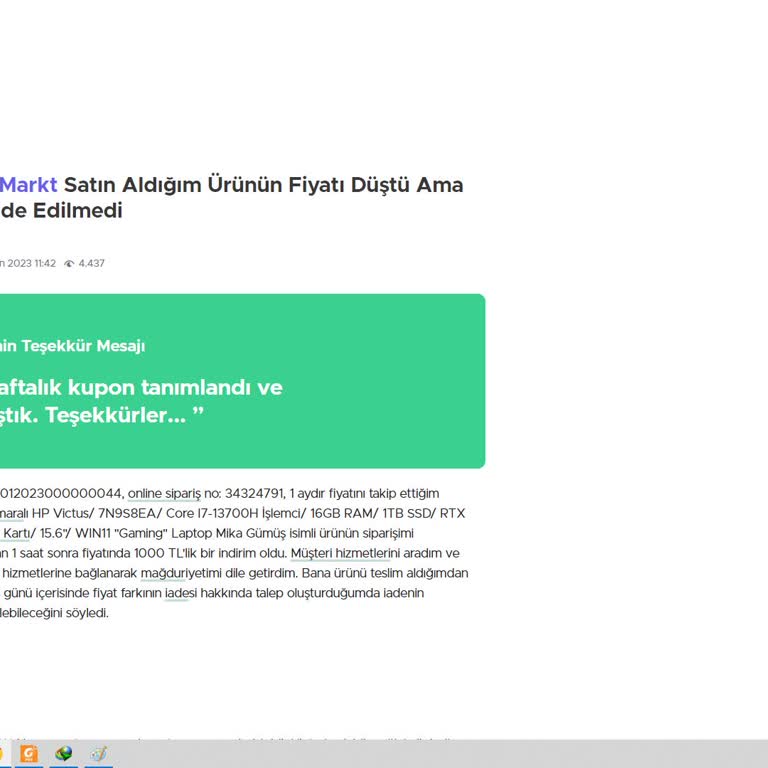Click the underlined word 'mağduriyetimi'

181,573
